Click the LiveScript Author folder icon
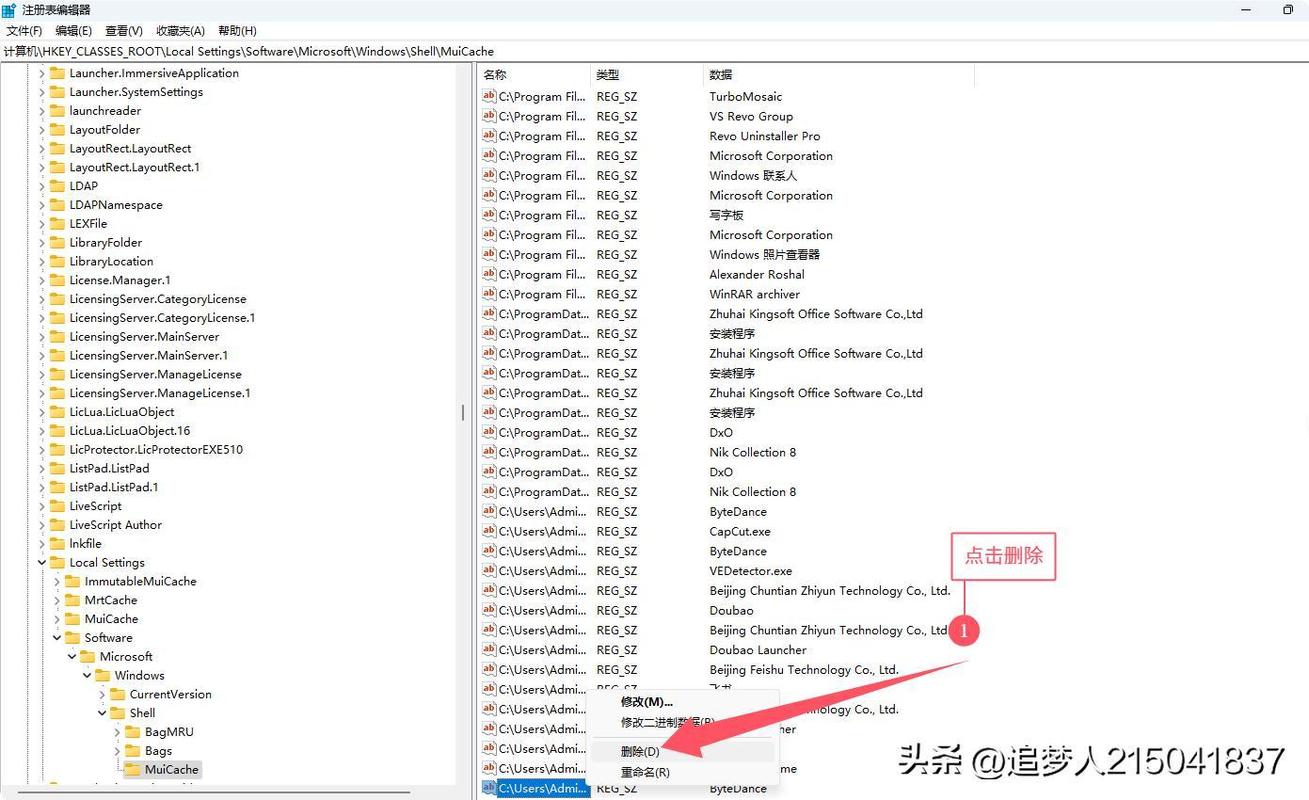 57,525
